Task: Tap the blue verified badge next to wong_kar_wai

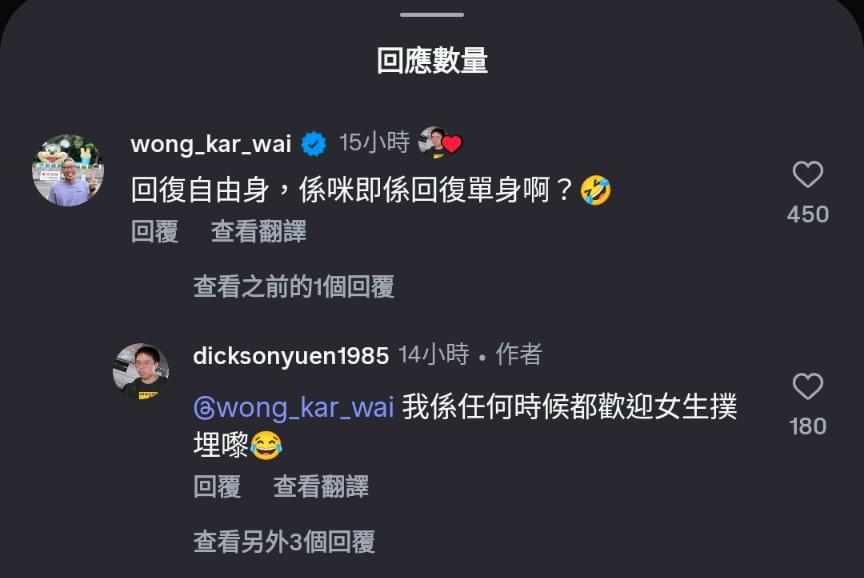Action: [314, 144]
